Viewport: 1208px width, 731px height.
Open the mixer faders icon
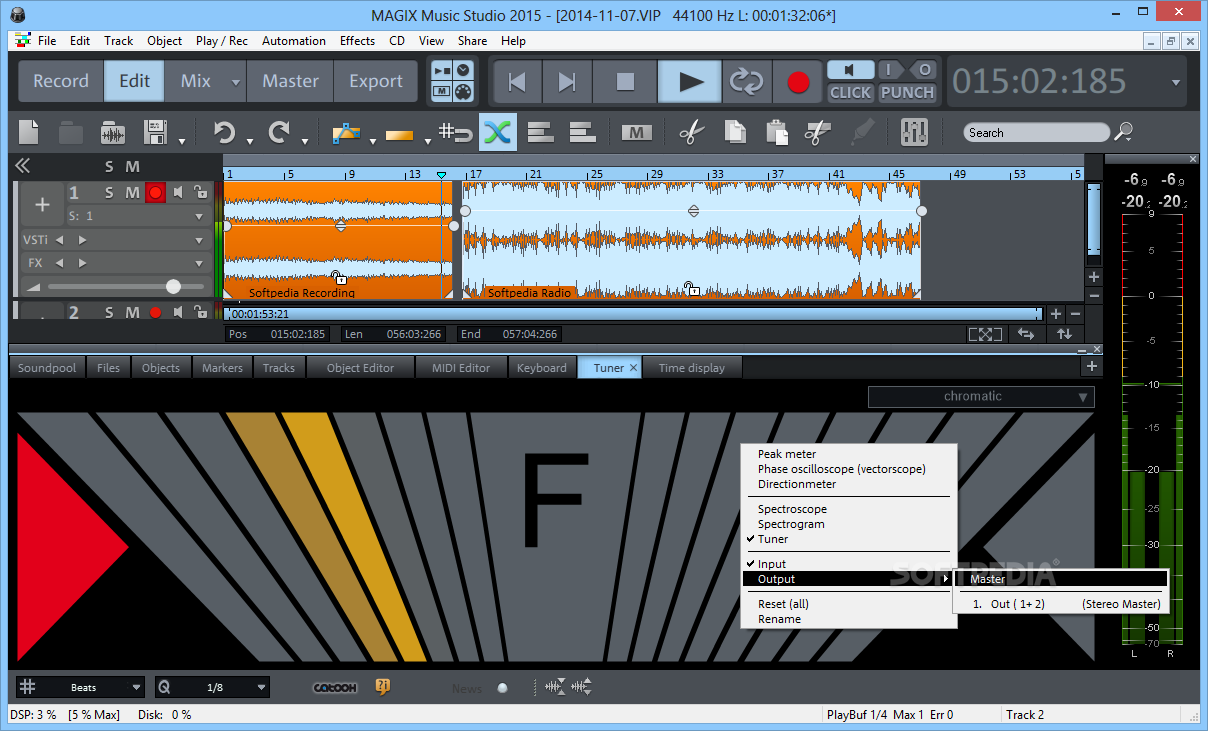tap(914, 132)
